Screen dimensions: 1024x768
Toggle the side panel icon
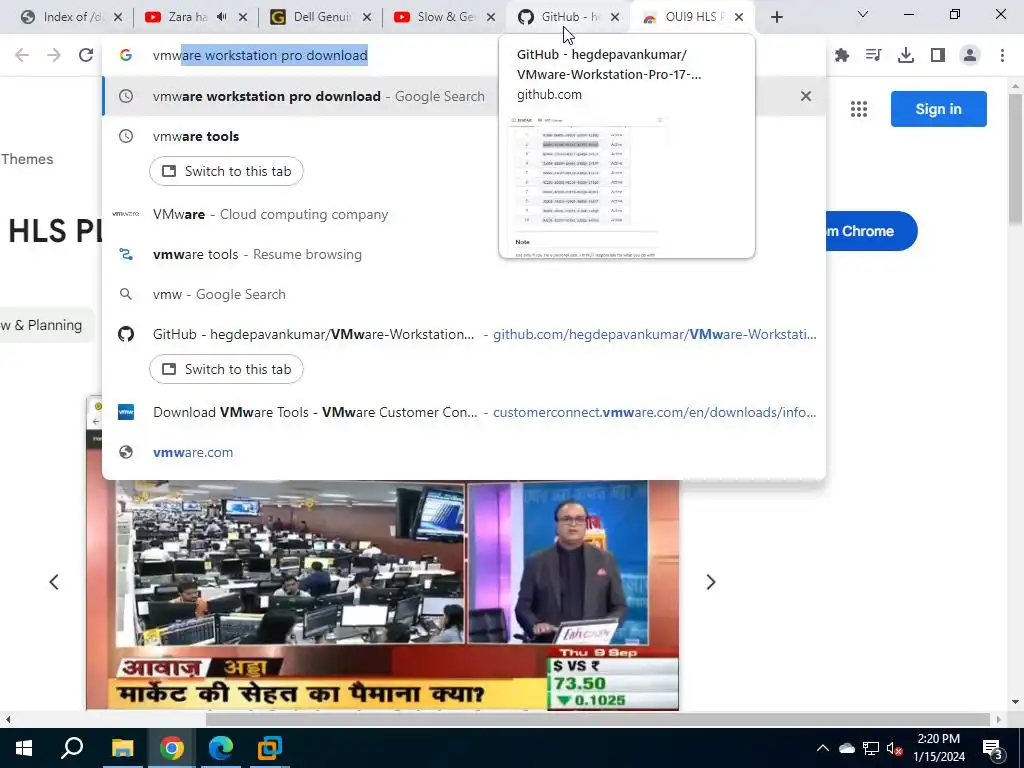point(938,56)
